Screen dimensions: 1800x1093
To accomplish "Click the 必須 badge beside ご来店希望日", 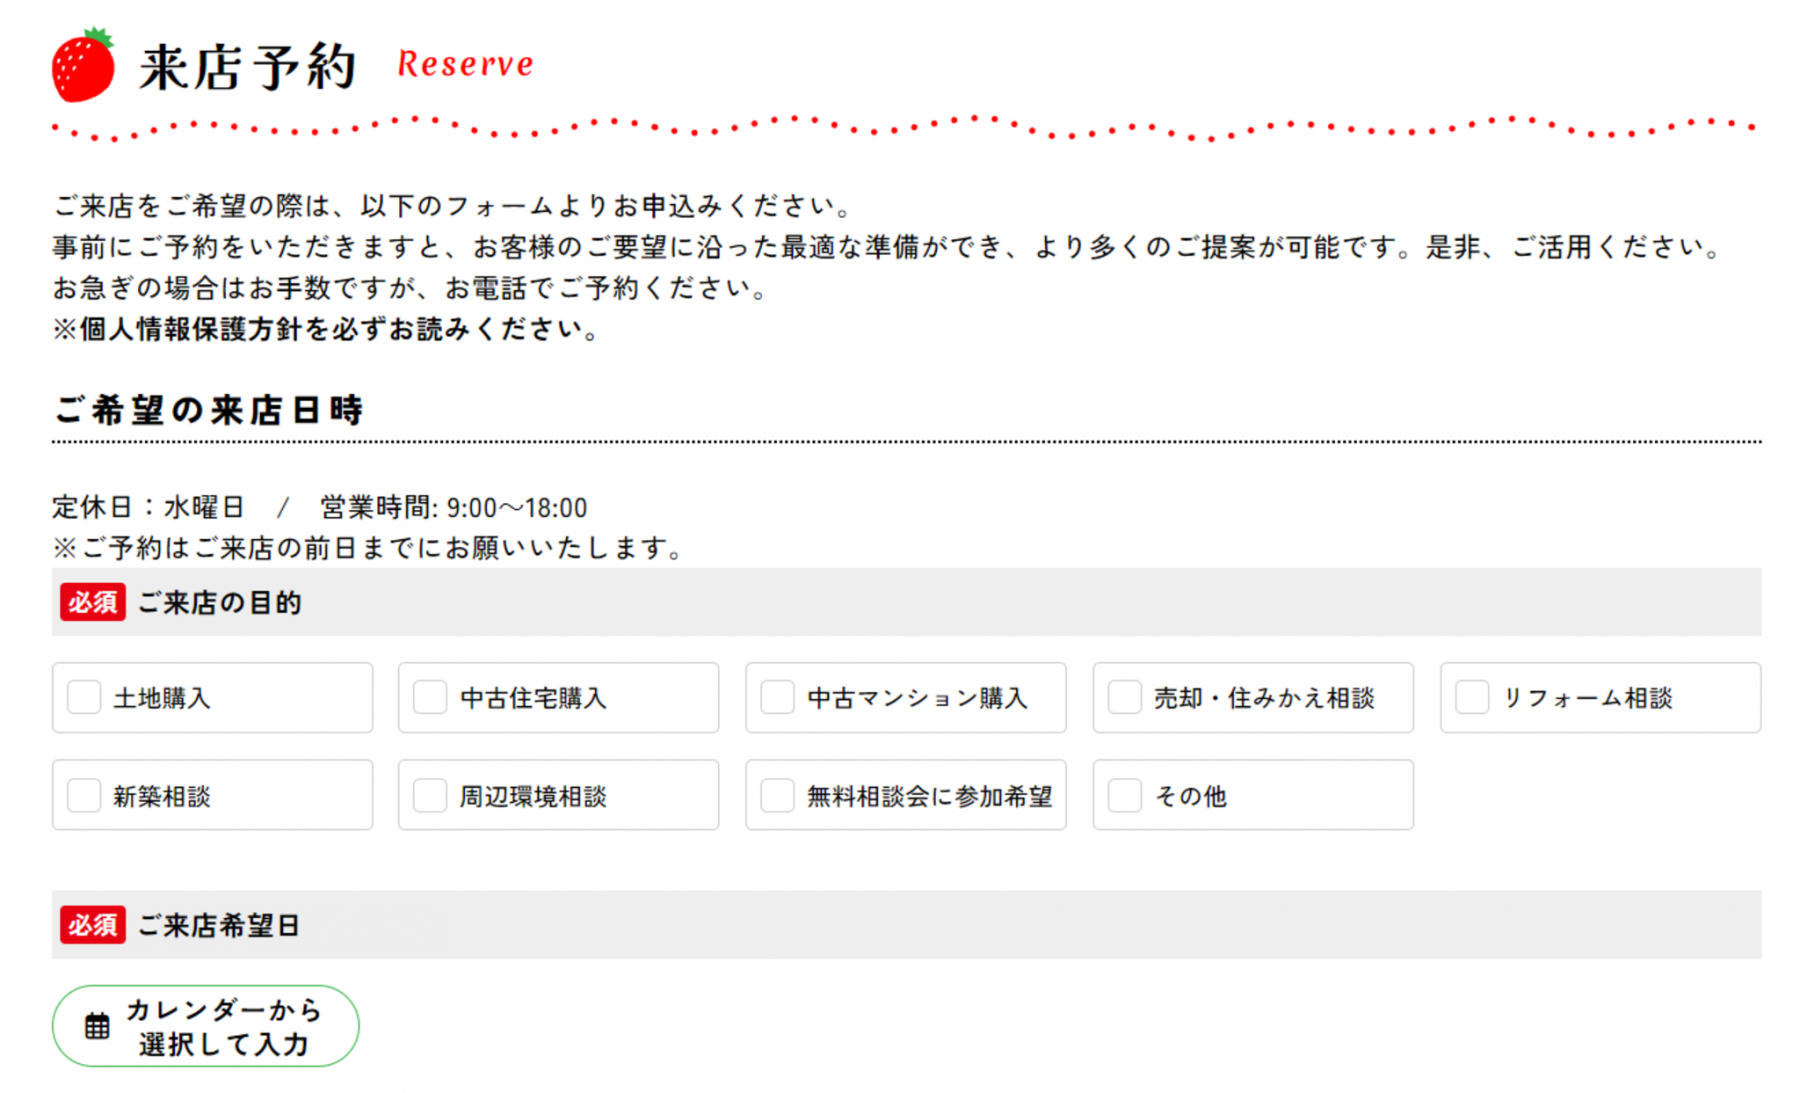I will [x=92, y=925].
